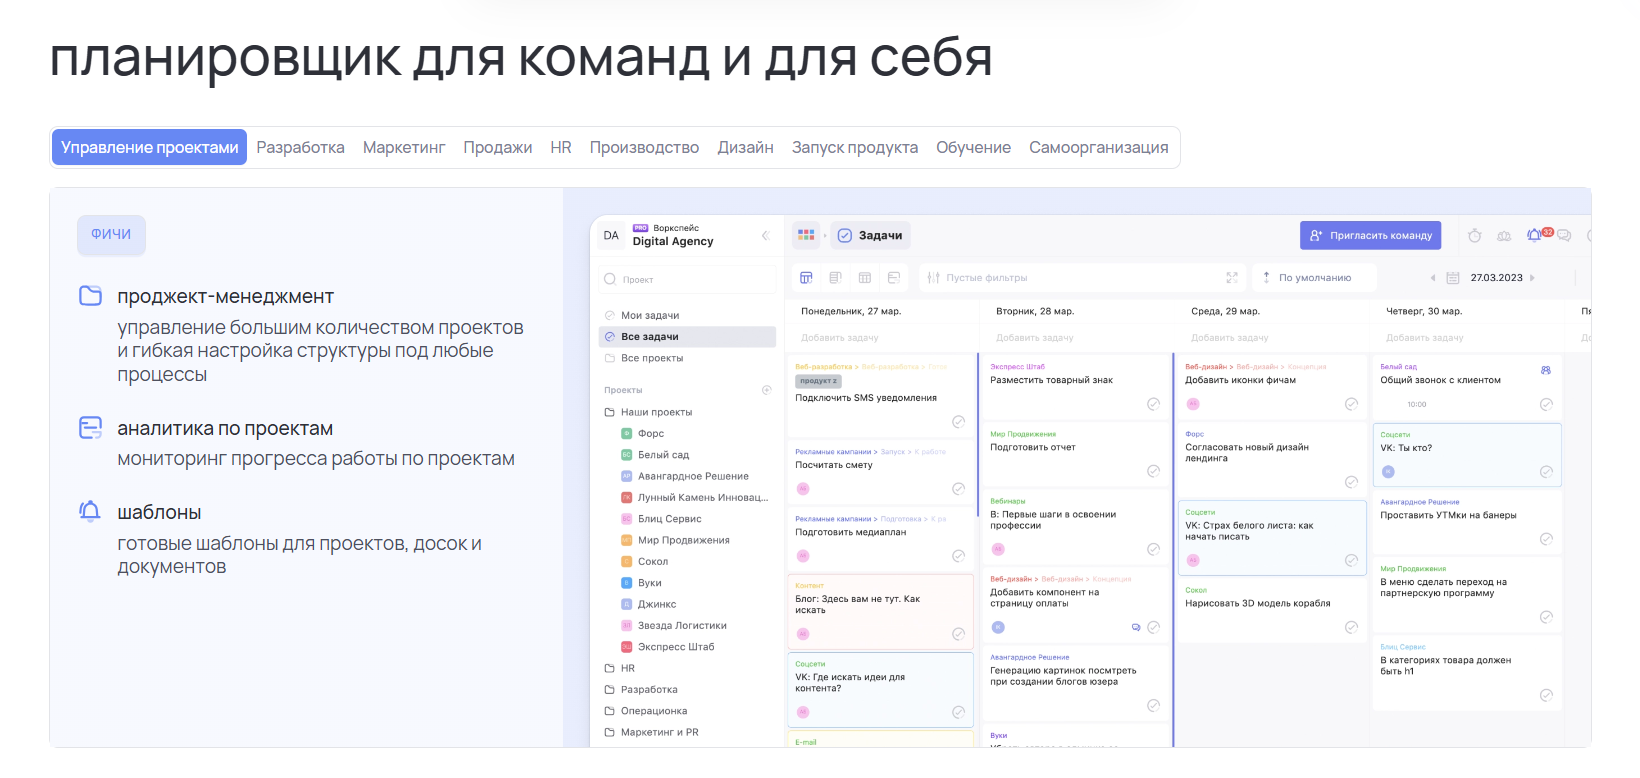Open the 'По умолчанию' sort dropdown
Screen dimensions: 1640x778
[1314, 278]
